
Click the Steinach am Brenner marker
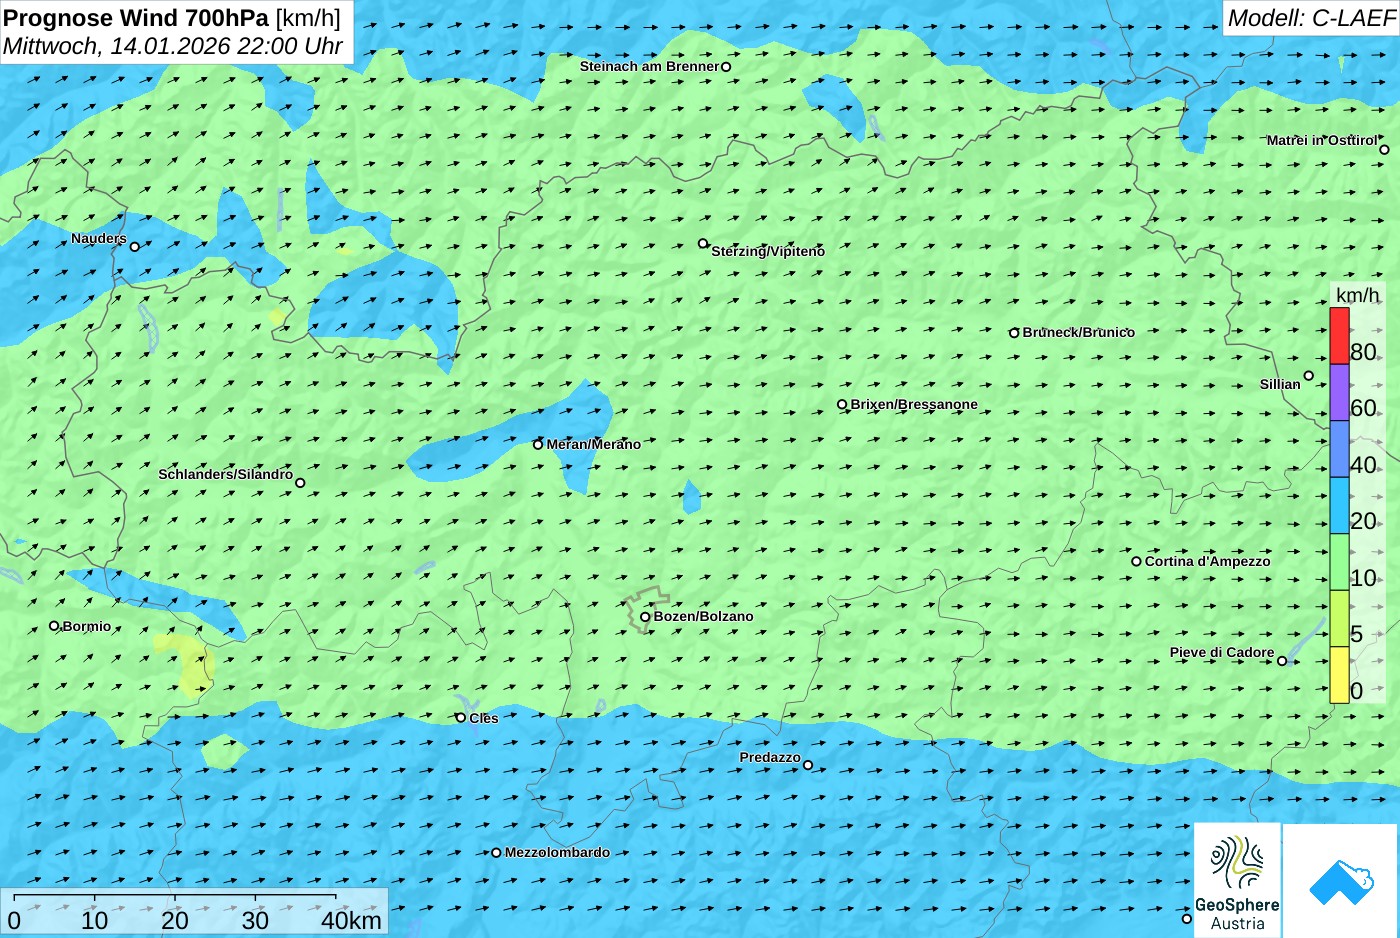point(726,67)
